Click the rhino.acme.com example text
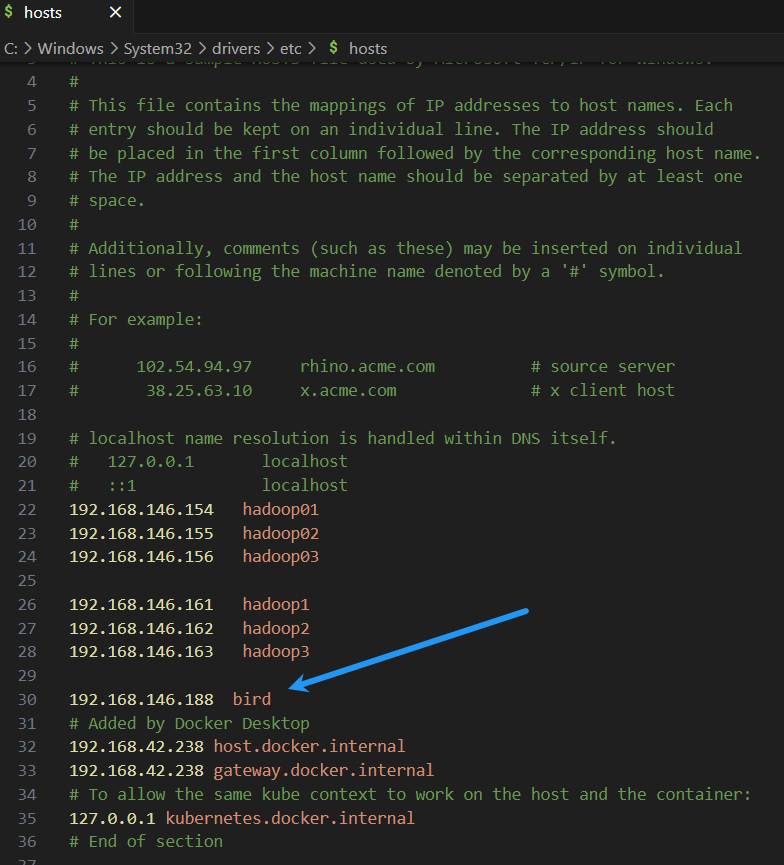This screenshot has height=865, width=784. (367, 367)
